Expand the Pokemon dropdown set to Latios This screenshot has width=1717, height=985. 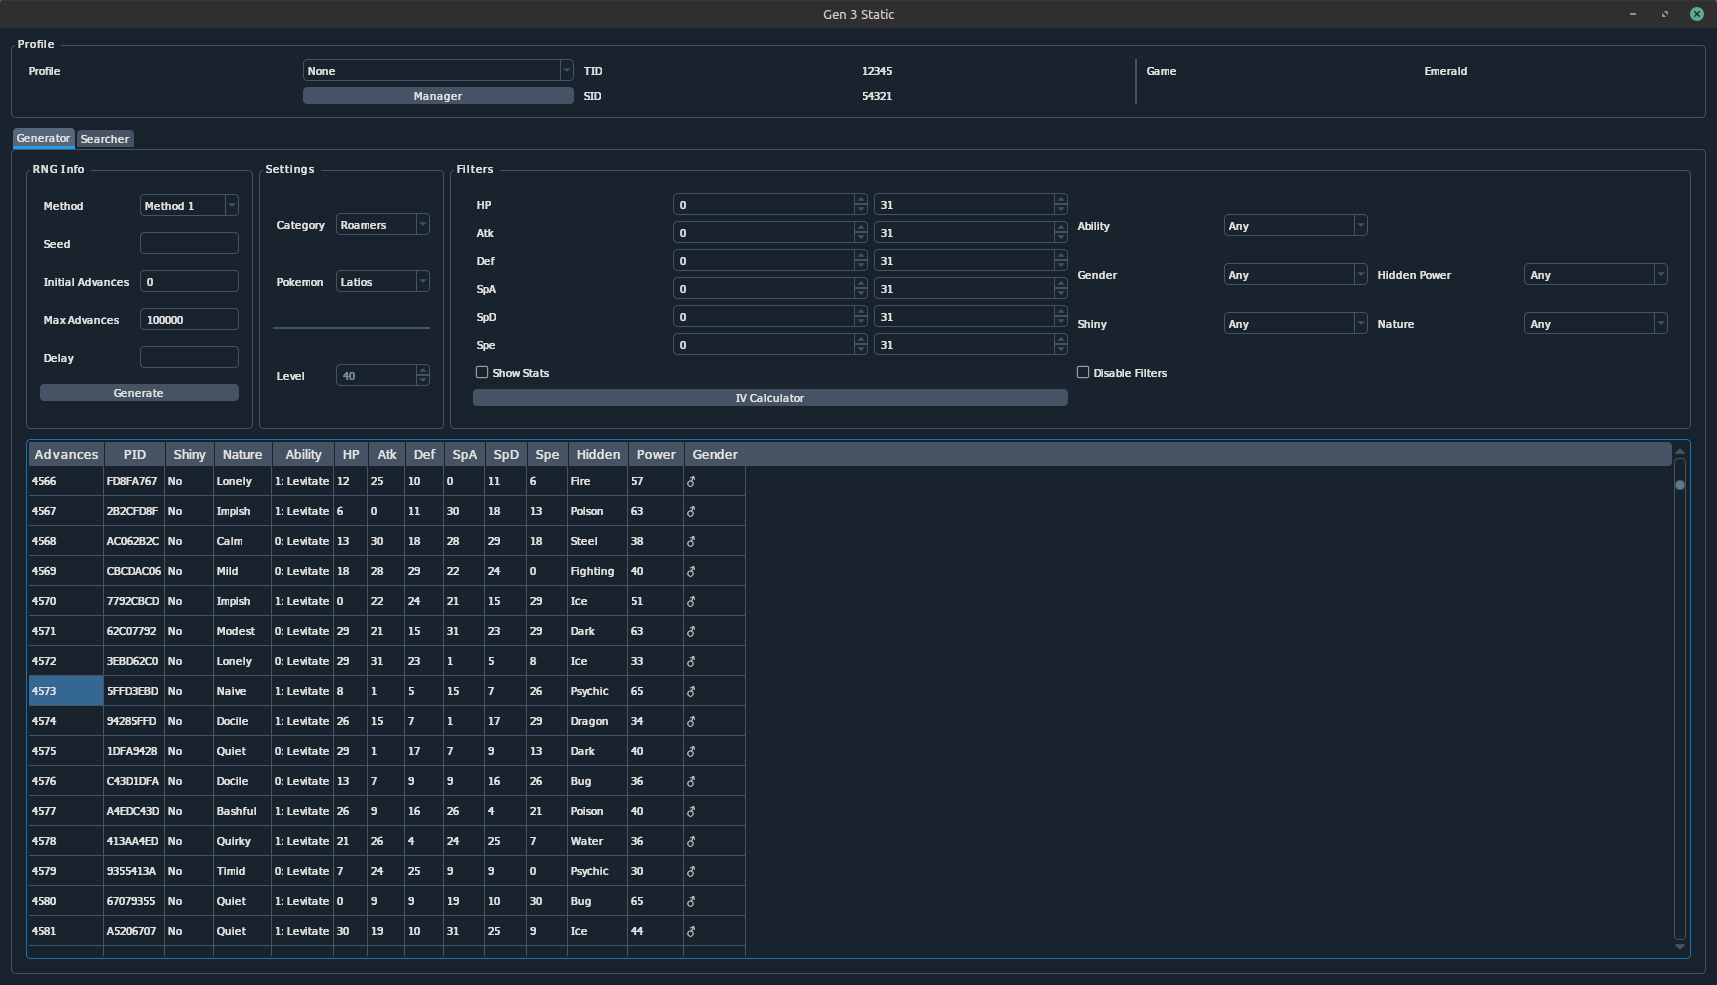pyautogui.click(x=383, y=281)
